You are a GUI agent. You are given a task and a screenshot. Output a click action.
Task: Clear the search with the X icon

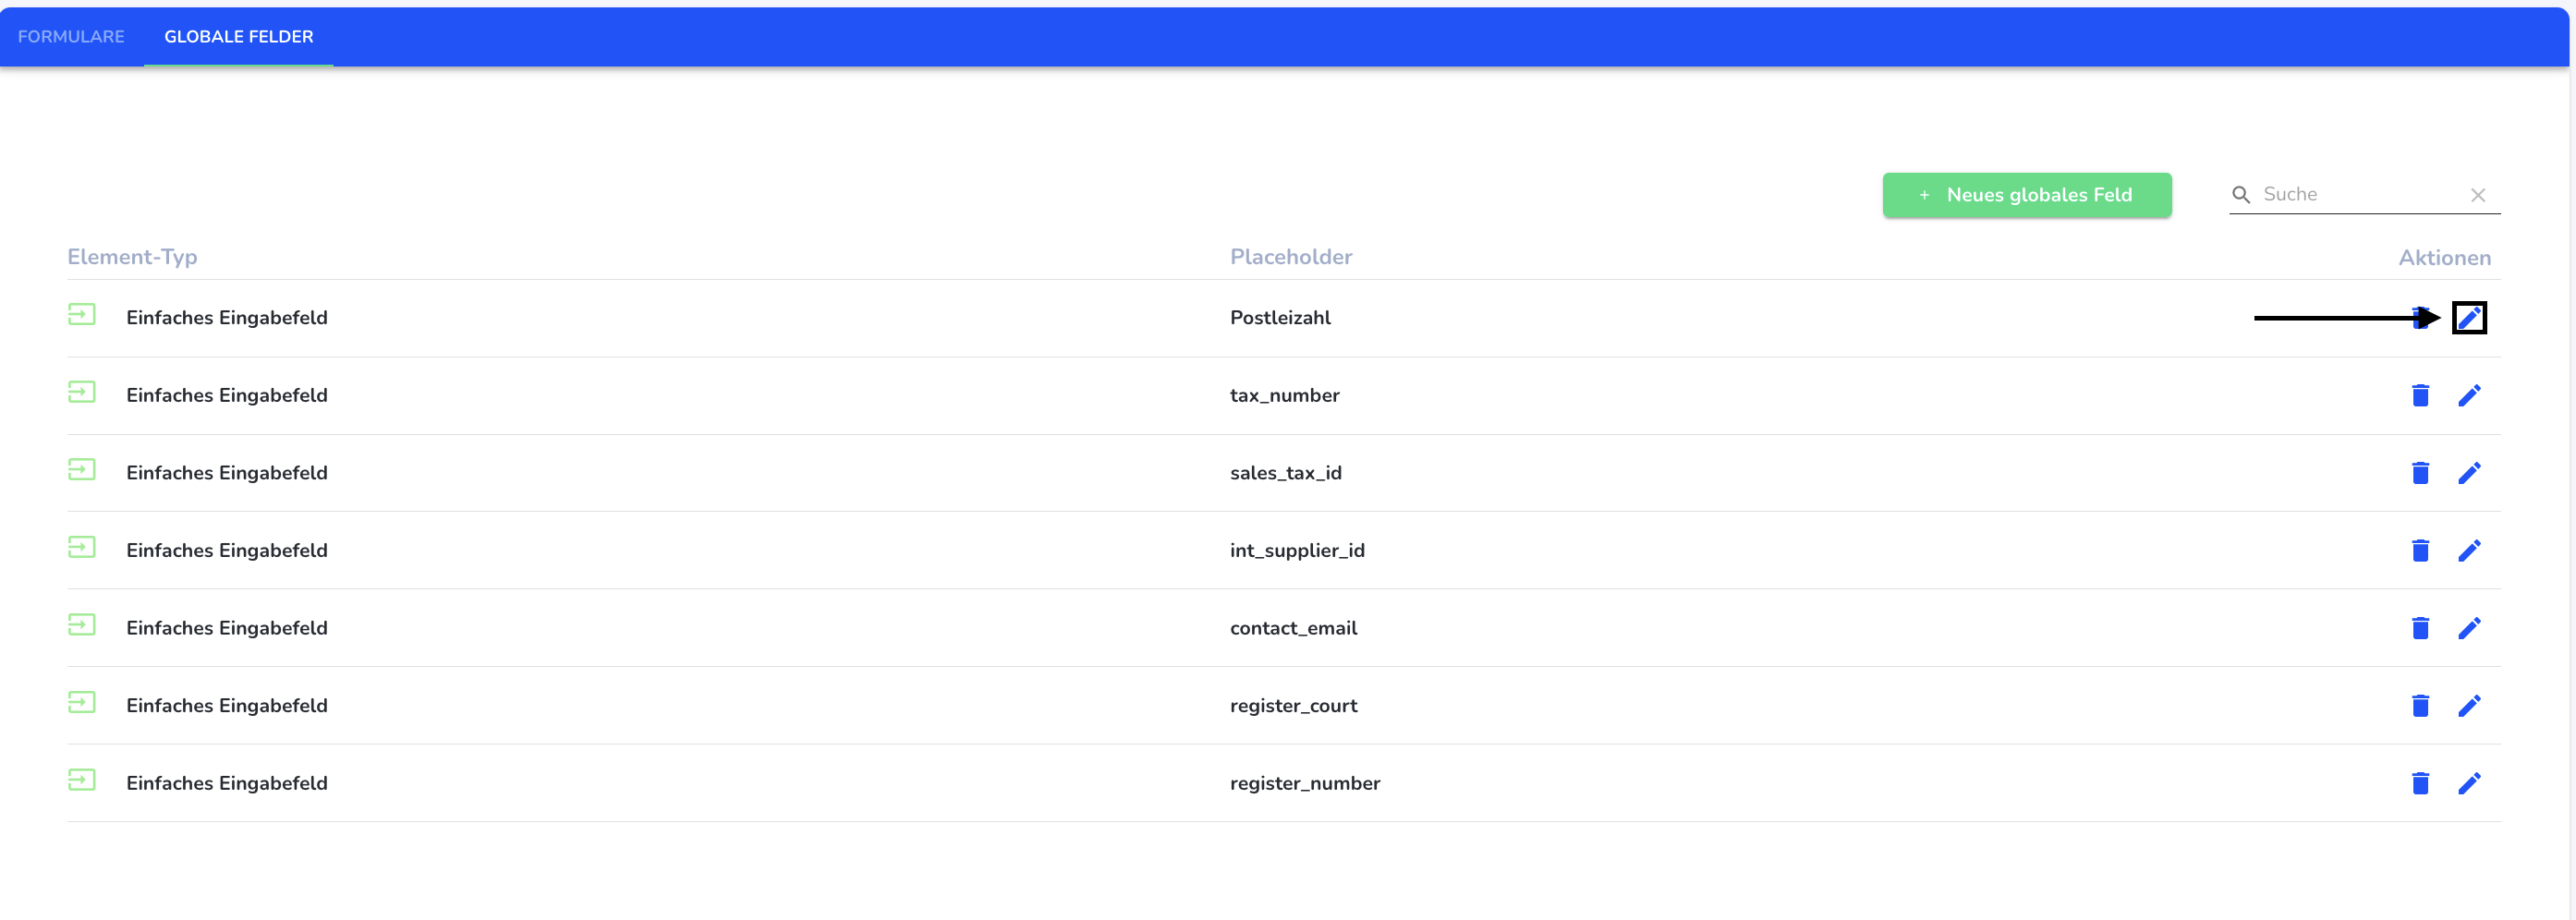(2477, 195)
